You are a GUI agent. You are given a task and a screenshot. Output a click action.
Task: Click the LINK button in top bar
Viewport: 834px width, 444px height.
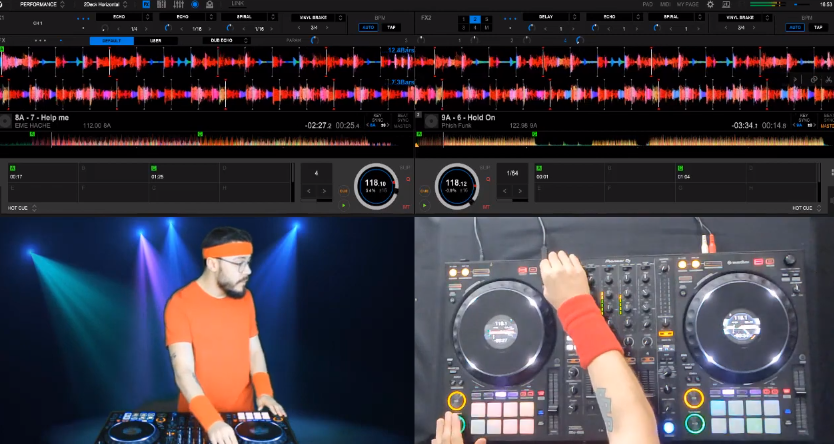238,4
